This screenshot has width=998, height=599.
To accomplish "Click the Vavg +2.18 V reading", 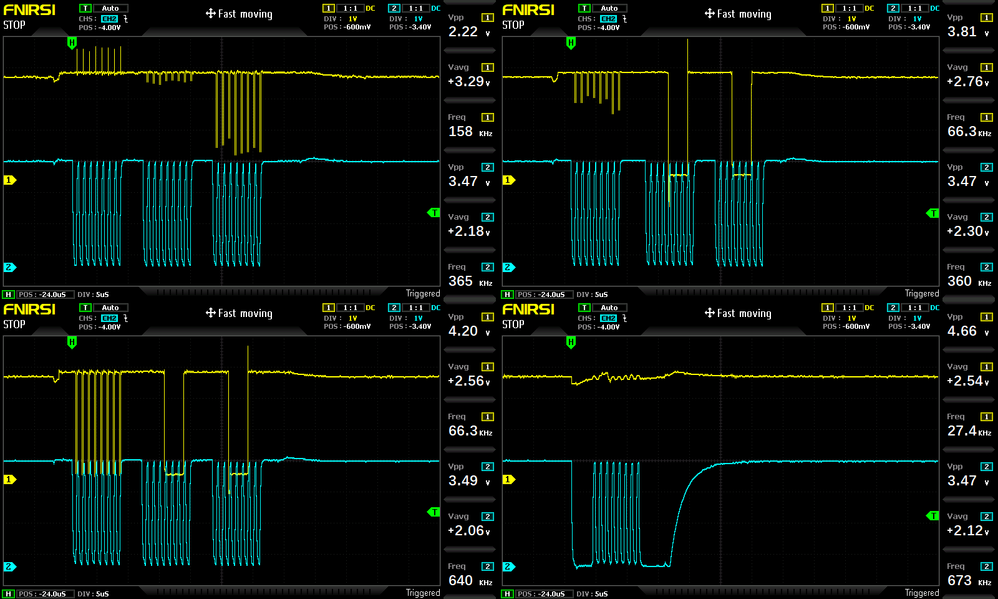I will pos(470,225).
